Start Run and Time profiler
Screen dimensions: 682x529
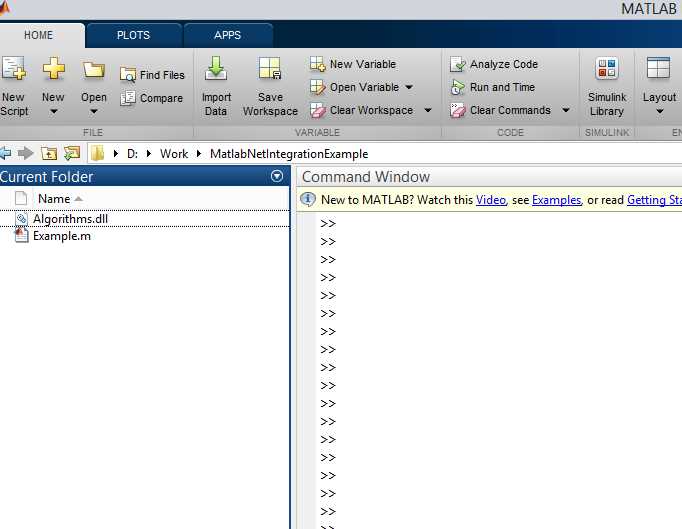tap(492, 87)
